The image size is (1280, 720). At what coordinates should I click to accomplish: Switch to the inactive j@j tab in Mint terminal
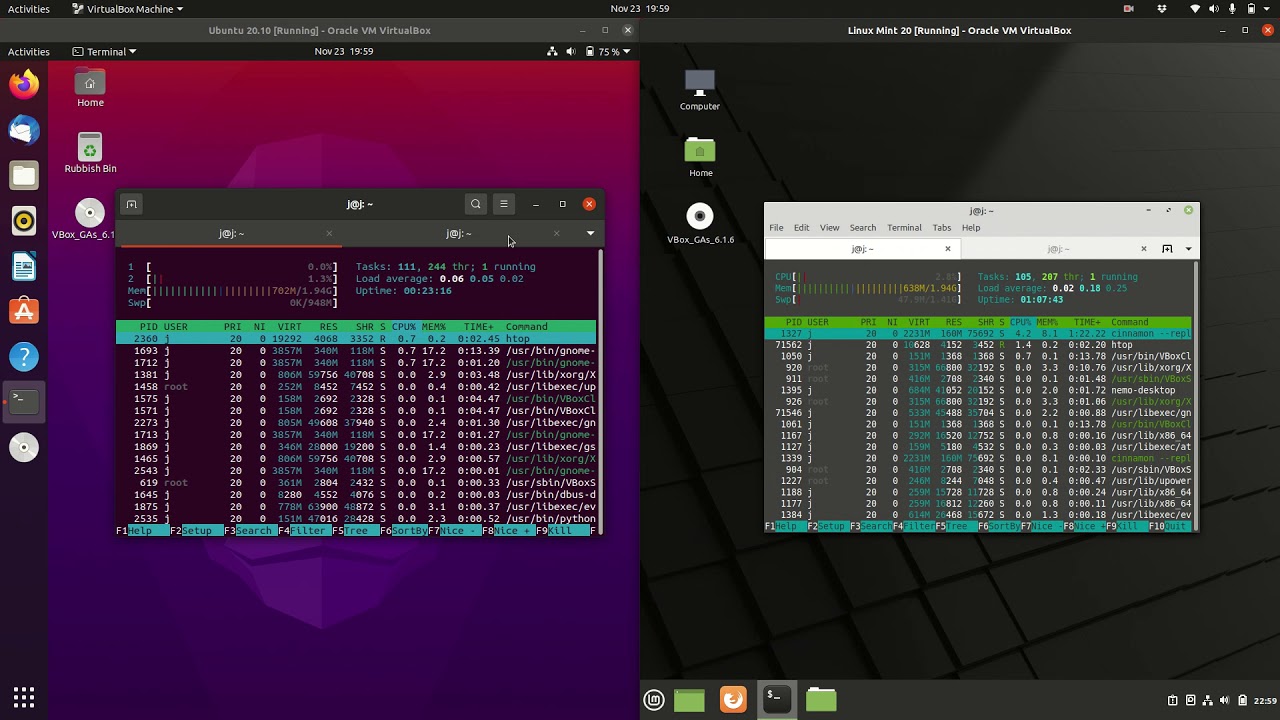pos(1057,249)
